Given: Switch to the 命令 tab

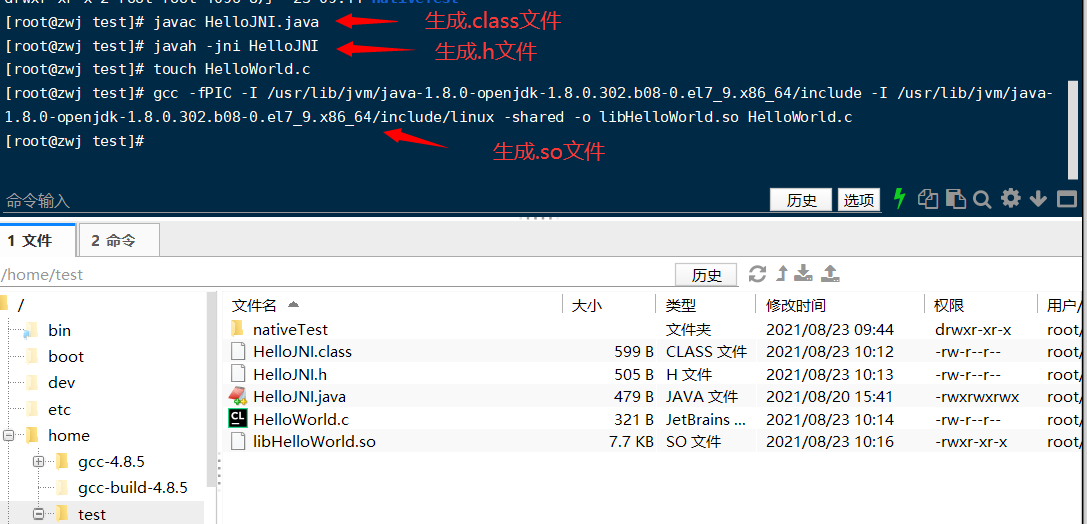Looking at the screenshot, I should coord(119,241).
